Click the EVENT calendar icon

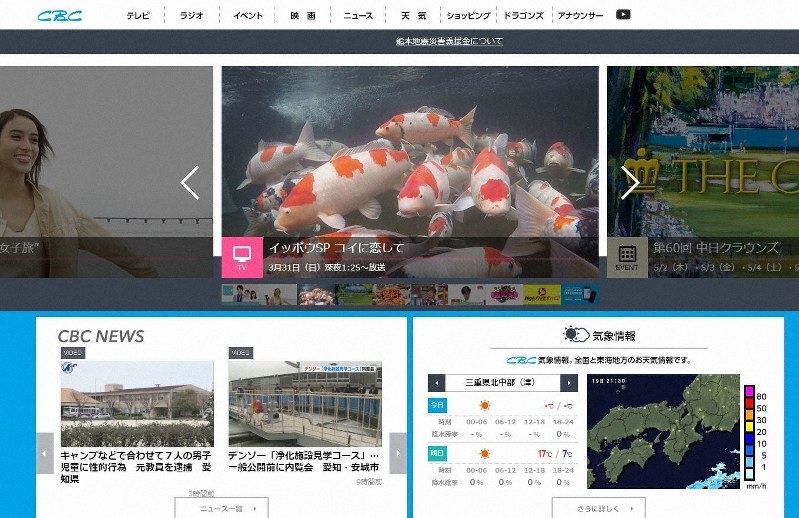click(x=627, y=257)
